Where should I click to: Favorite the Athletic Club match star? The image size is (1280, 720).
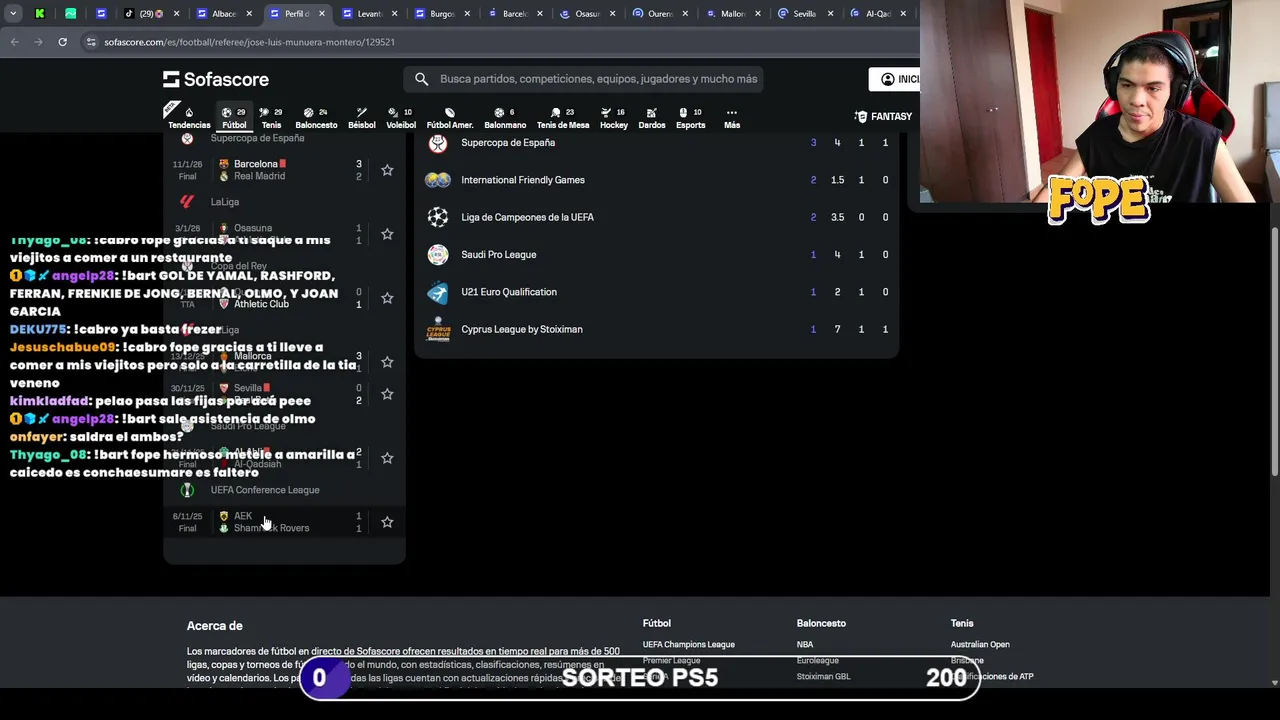(387, 298)
